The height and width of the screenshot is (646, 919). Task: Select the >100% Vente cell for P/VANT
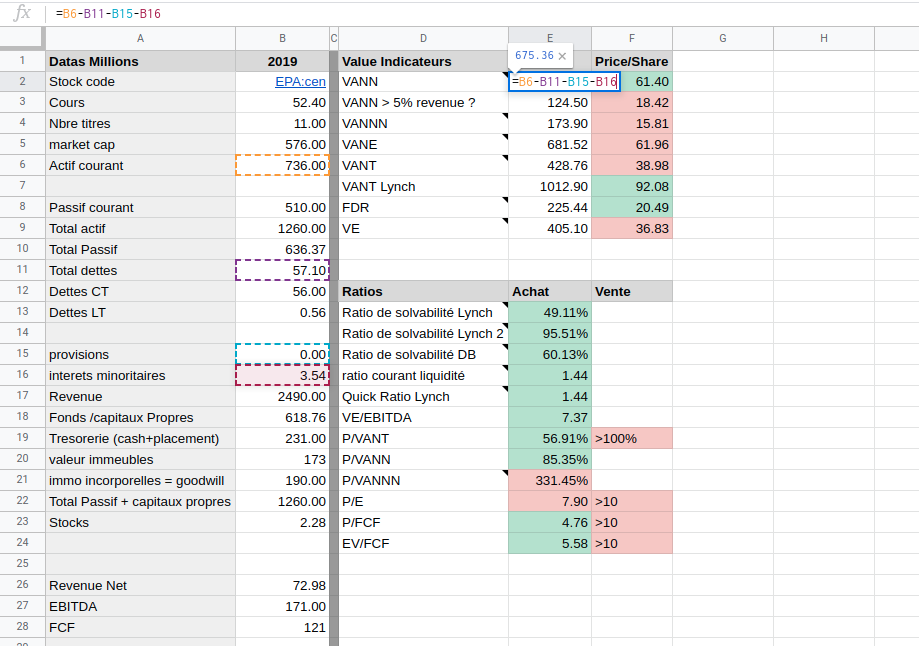pyautogui.click(x=631, y=438)
